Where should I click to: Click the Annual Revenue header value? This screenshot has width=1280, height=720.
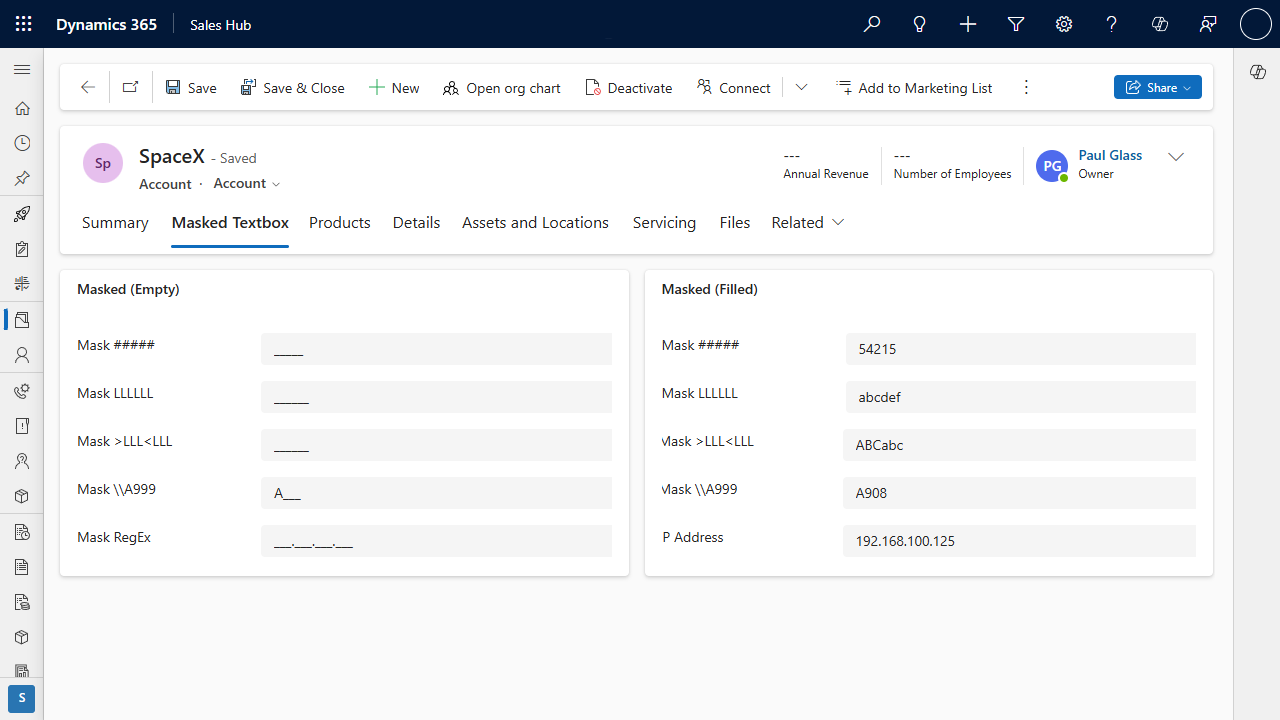(x=792, y=156)
